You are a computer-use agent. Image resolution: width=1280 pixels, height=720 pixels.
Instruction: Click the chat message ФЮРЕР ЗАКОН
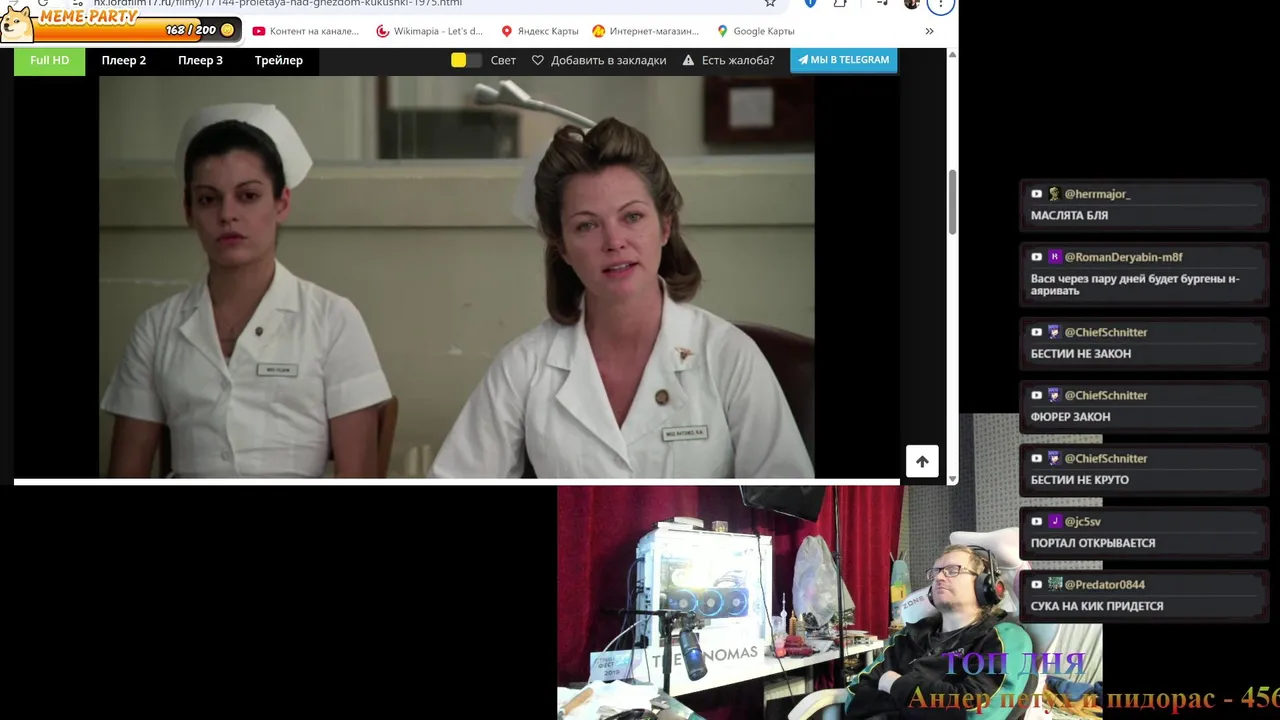(1070, 417)
